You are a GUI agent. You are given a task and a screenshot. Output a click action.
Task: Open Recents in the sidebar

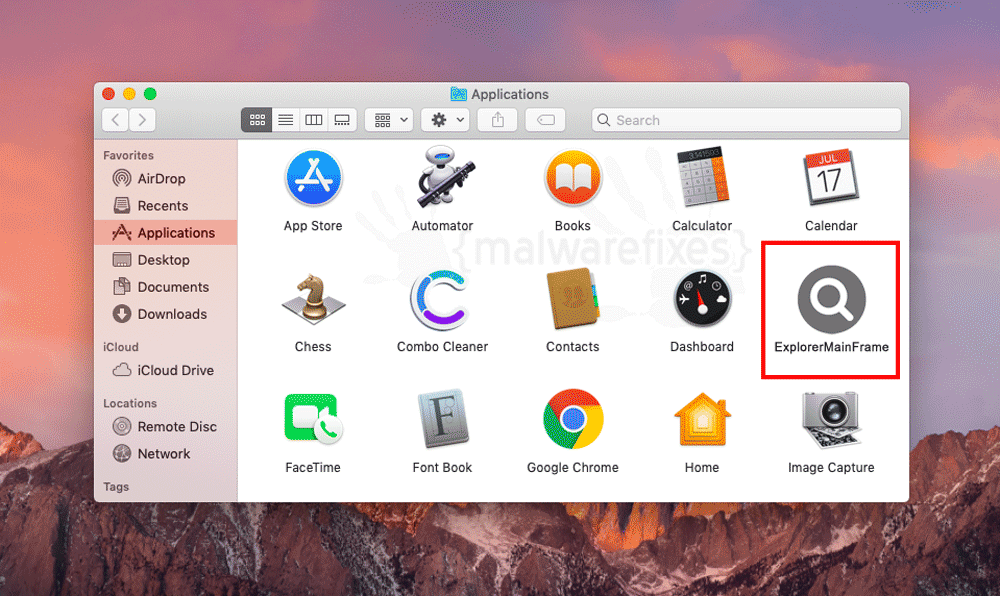click(166, 206)
